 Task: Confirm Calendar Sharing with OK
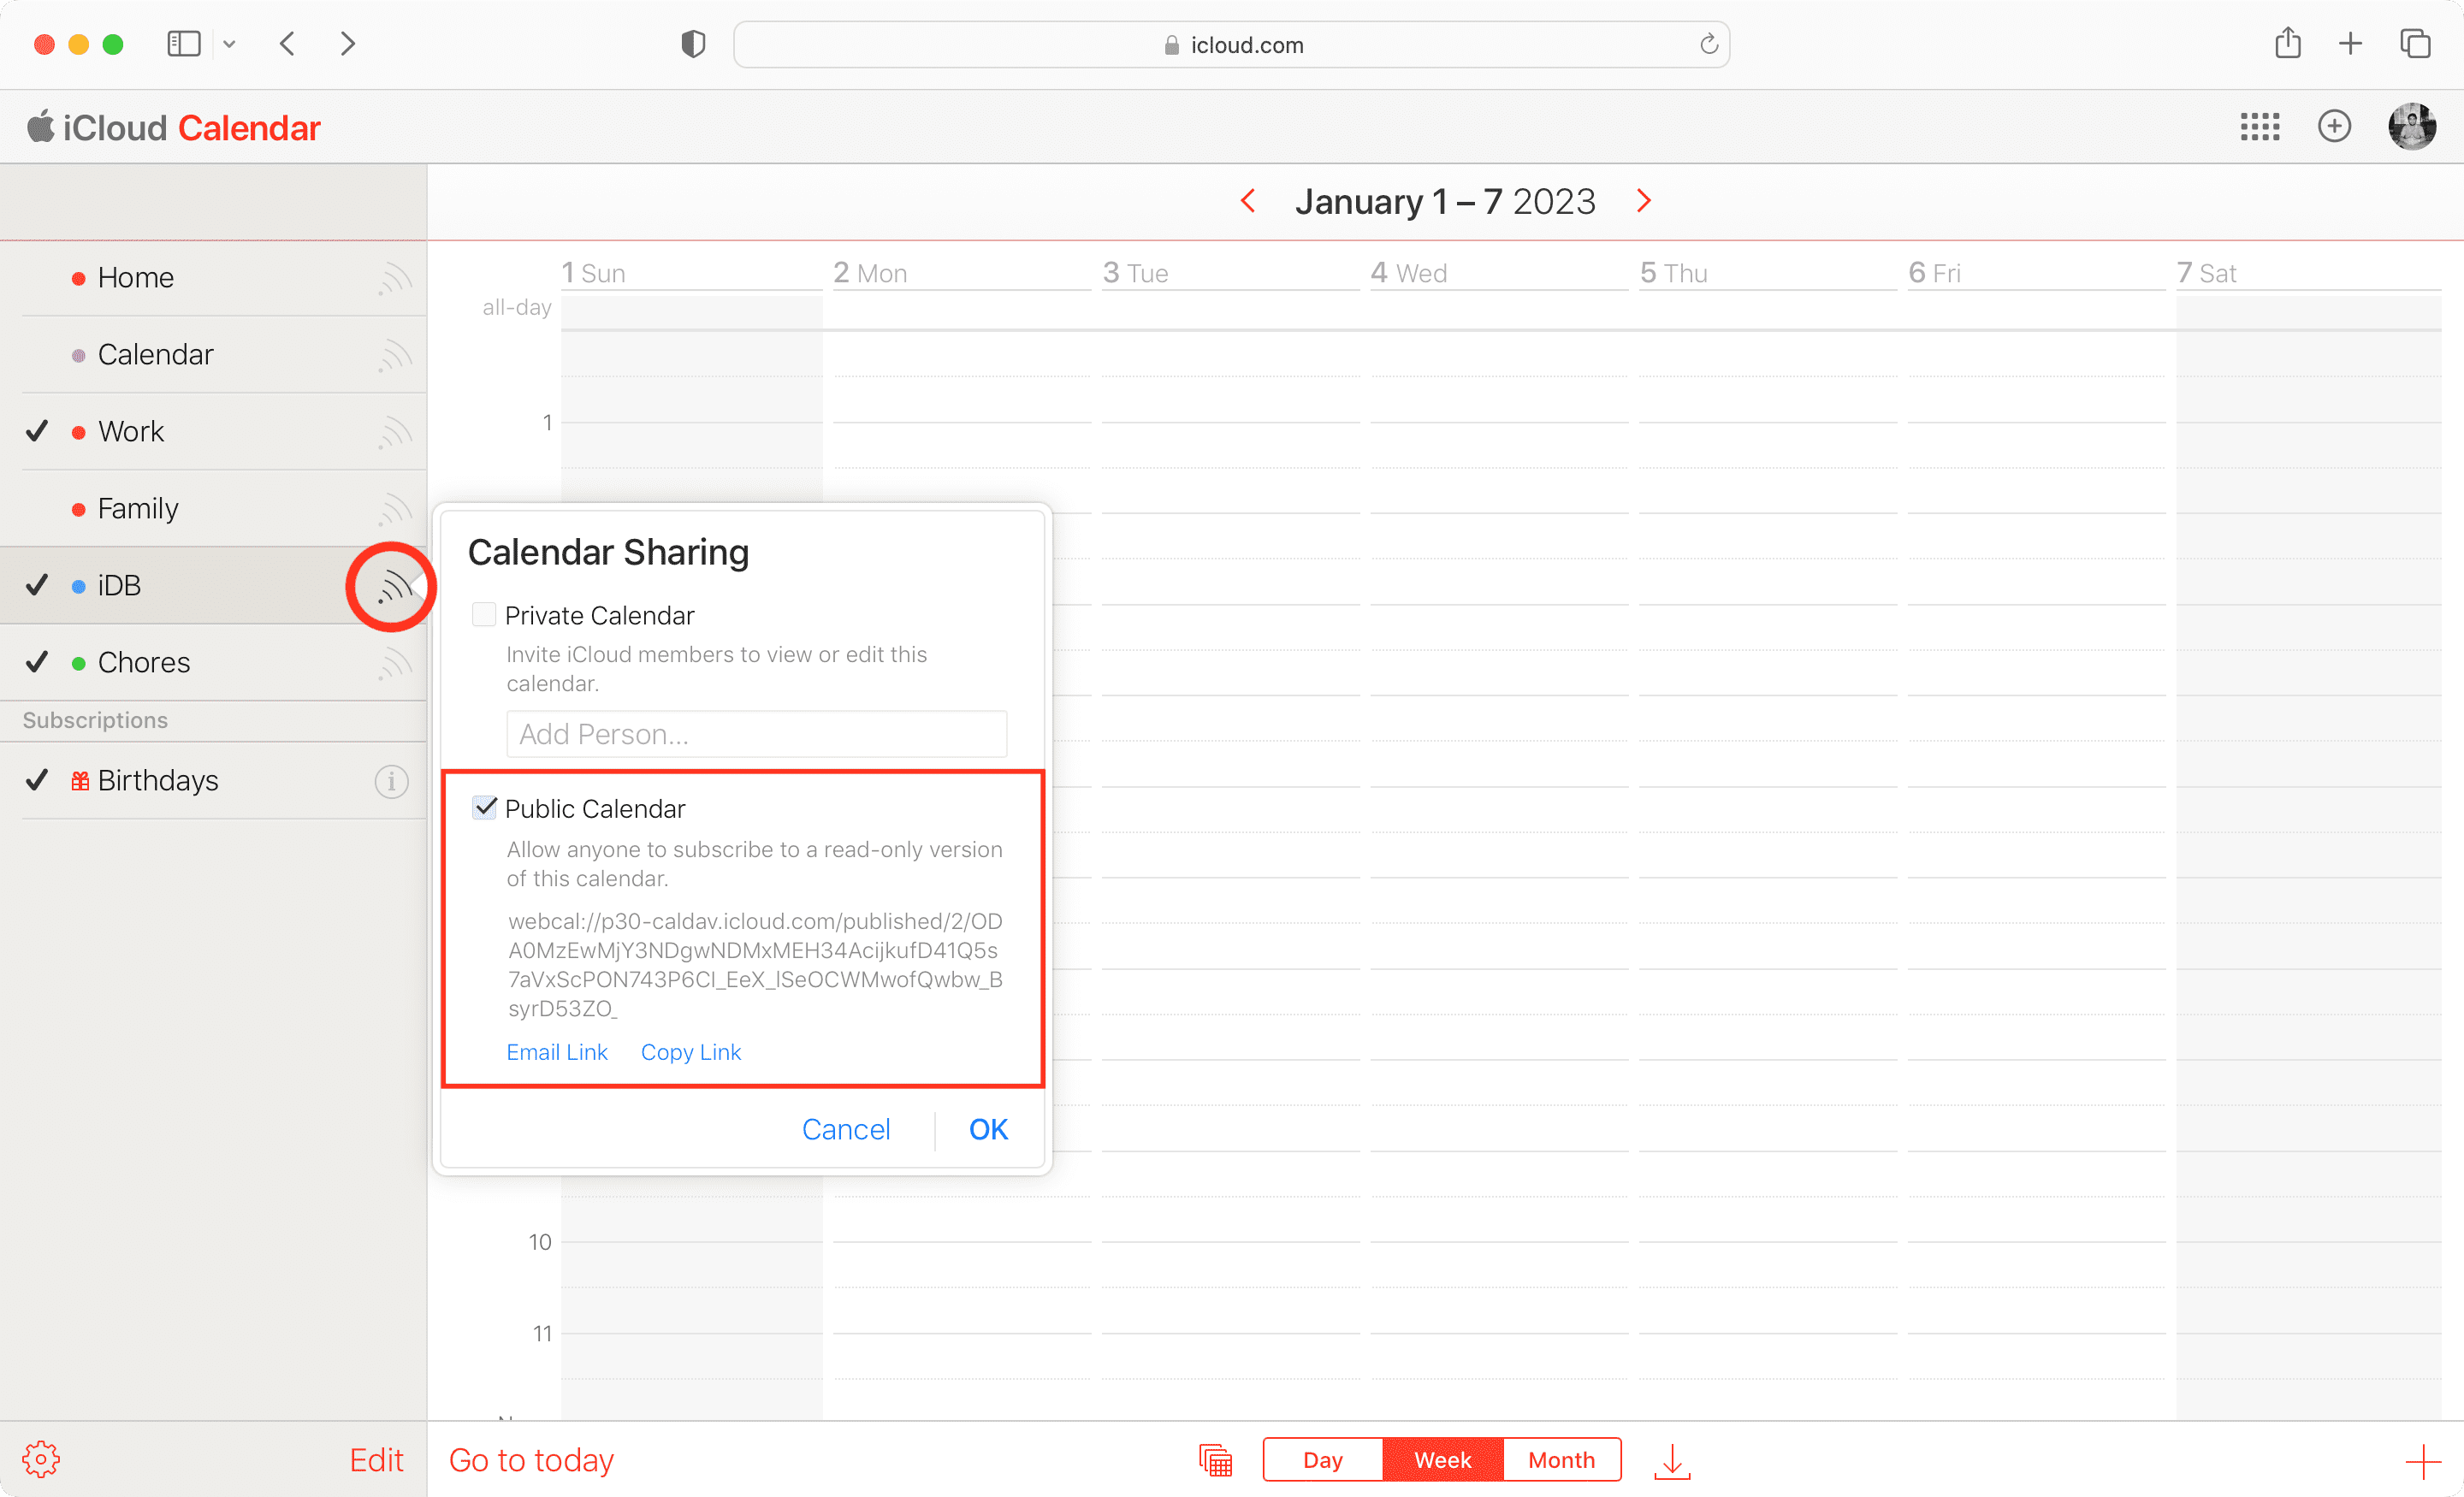pyautogui.click(x=988, y=1130)
